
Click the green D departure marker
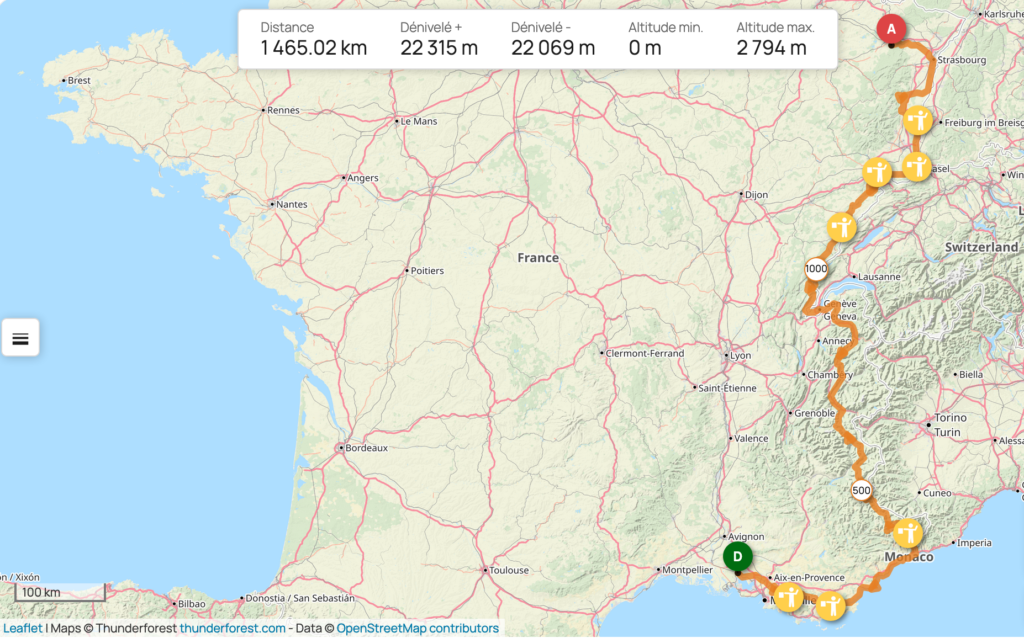tap(737, 557)
